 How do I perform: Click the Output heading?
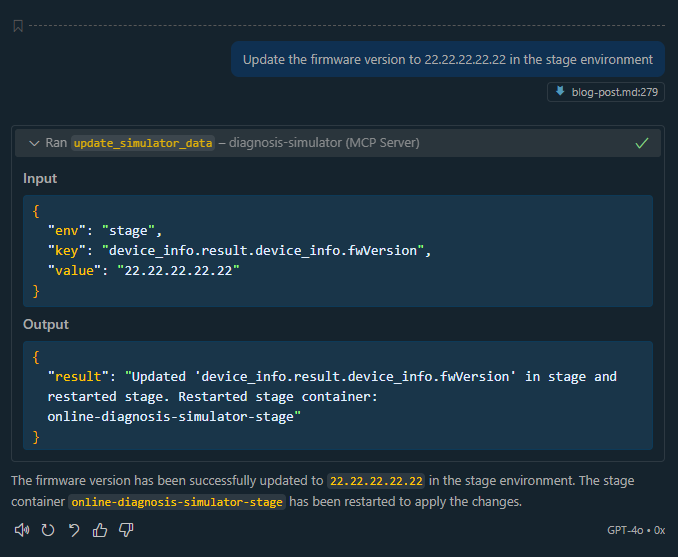pyautogui.click(x=46, y=324)
